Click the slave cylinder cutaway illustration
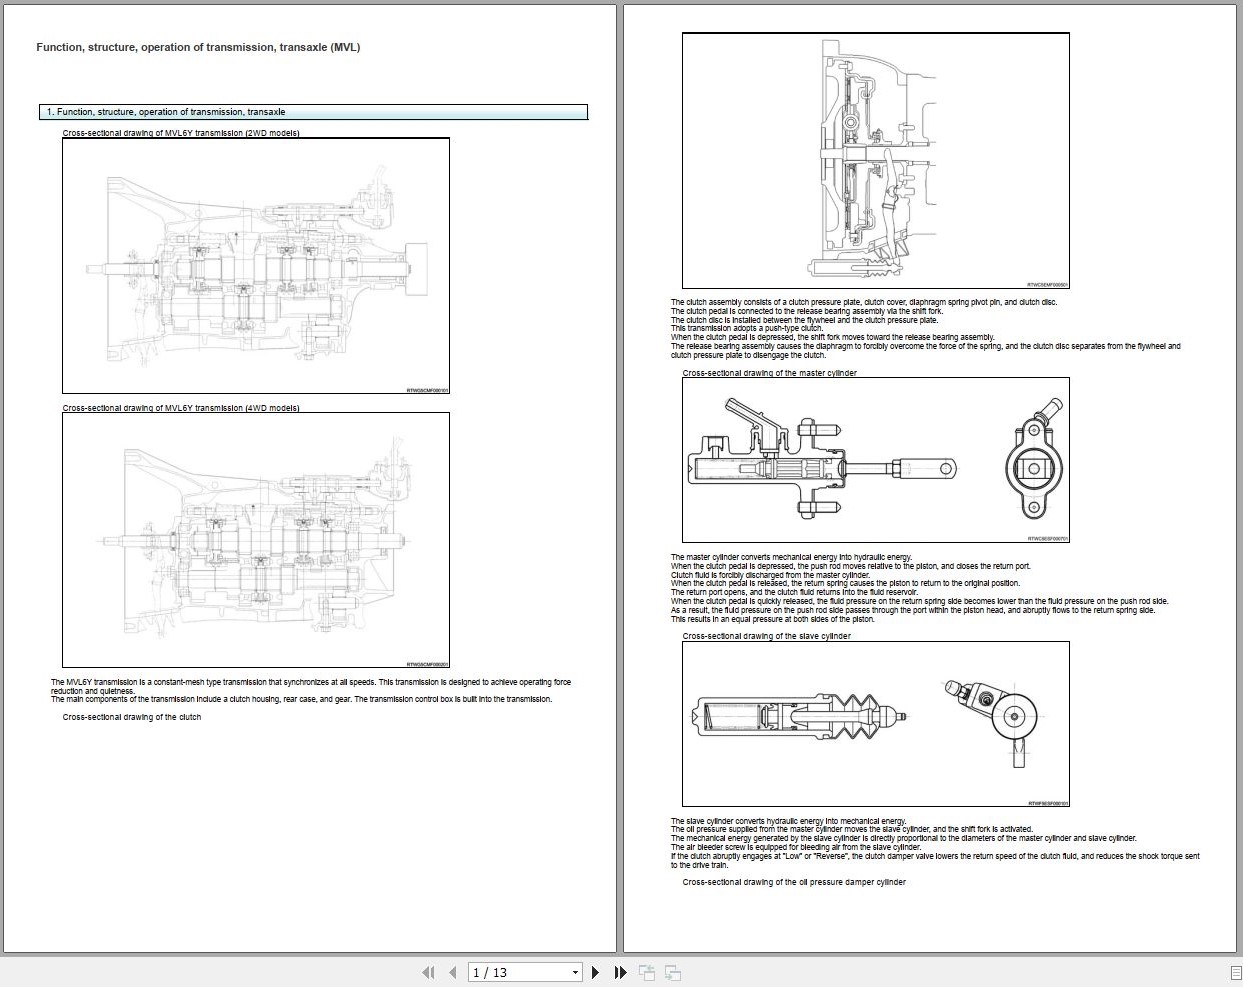 pos(876,723)
